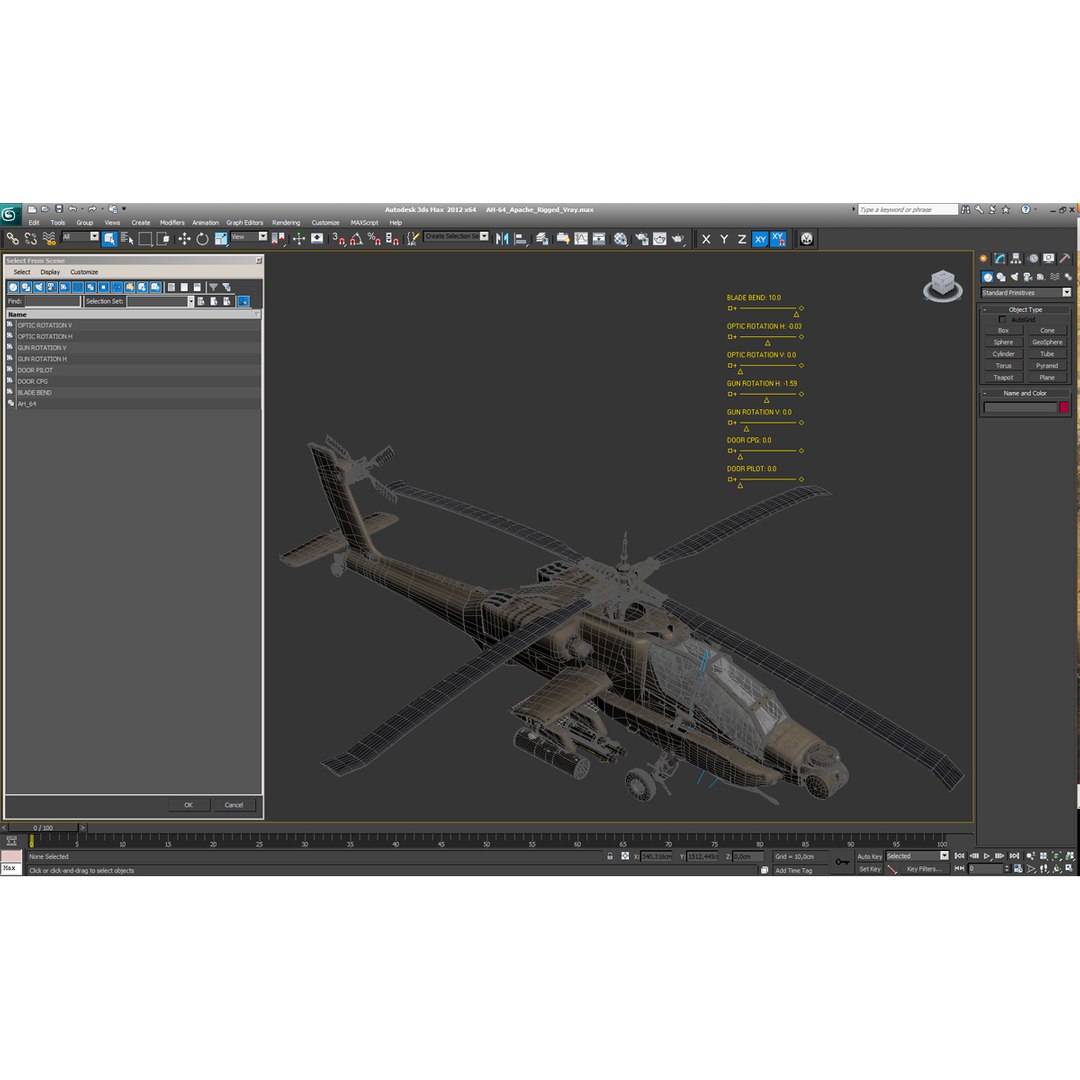Open the Edit menu
The image size is (1080, 1080).
pos(34,222)
